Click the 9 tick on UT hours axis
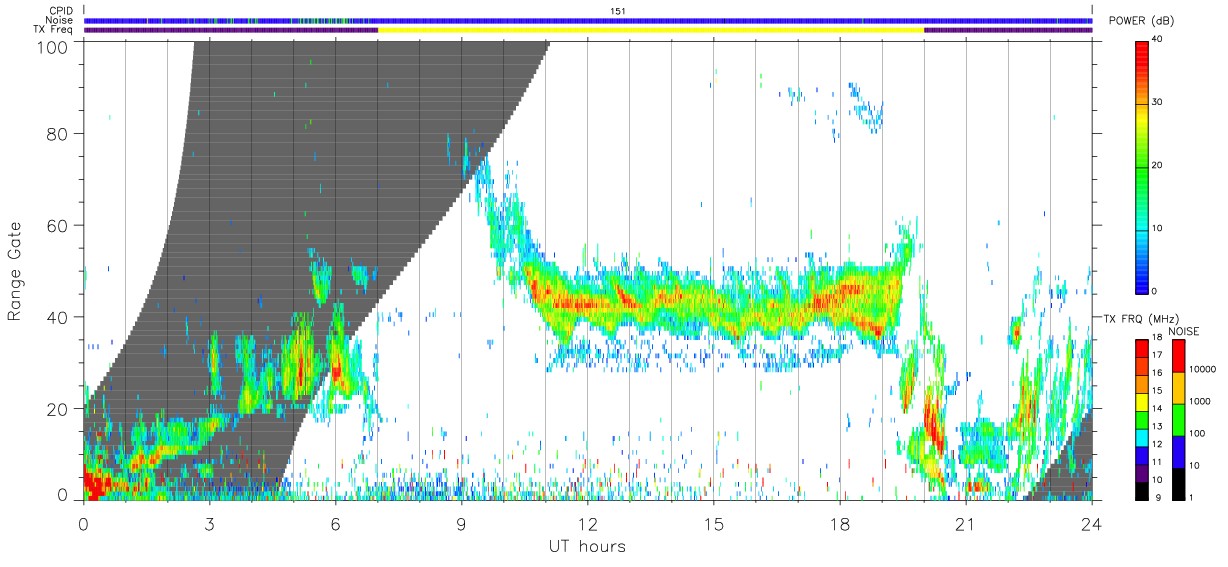This screenshot has width=1228, height=567. coord(462,523)
